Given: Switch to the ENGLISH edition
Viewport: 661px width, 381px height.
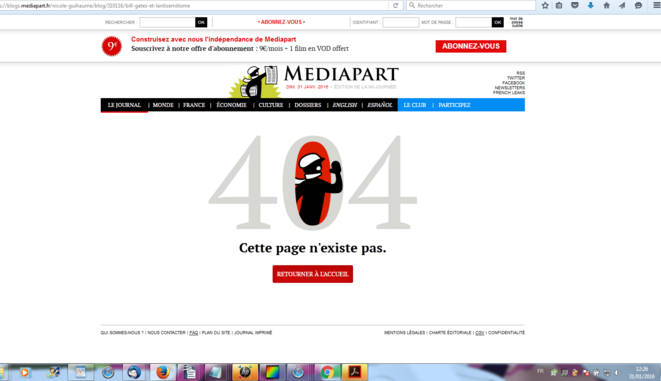Looking at the screenshot, I should pyautogui.click(x=345, y=105).
